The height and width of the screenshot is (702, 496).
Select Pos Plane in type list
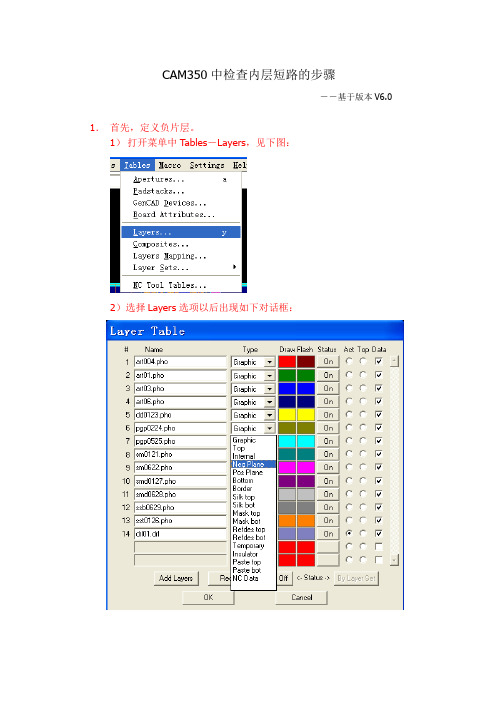[x=253, y=472]
